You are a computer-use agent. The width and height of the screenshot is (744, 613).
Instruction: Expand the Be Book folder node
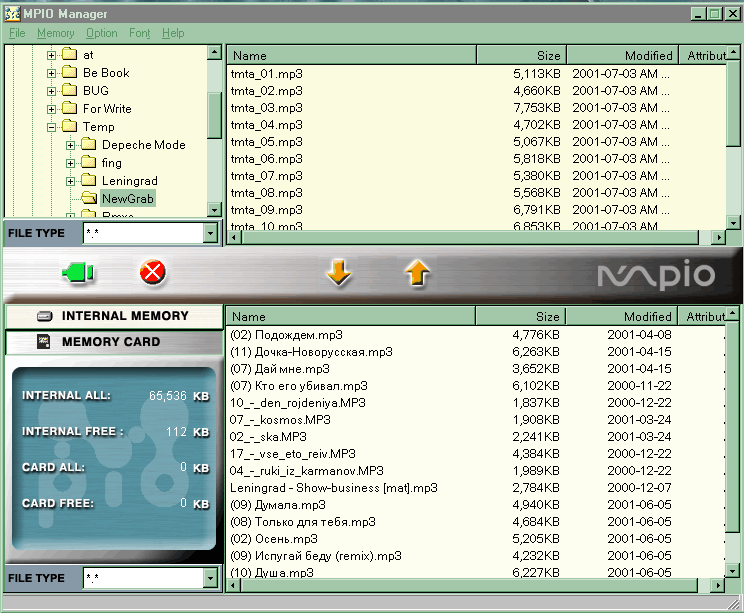51,73
